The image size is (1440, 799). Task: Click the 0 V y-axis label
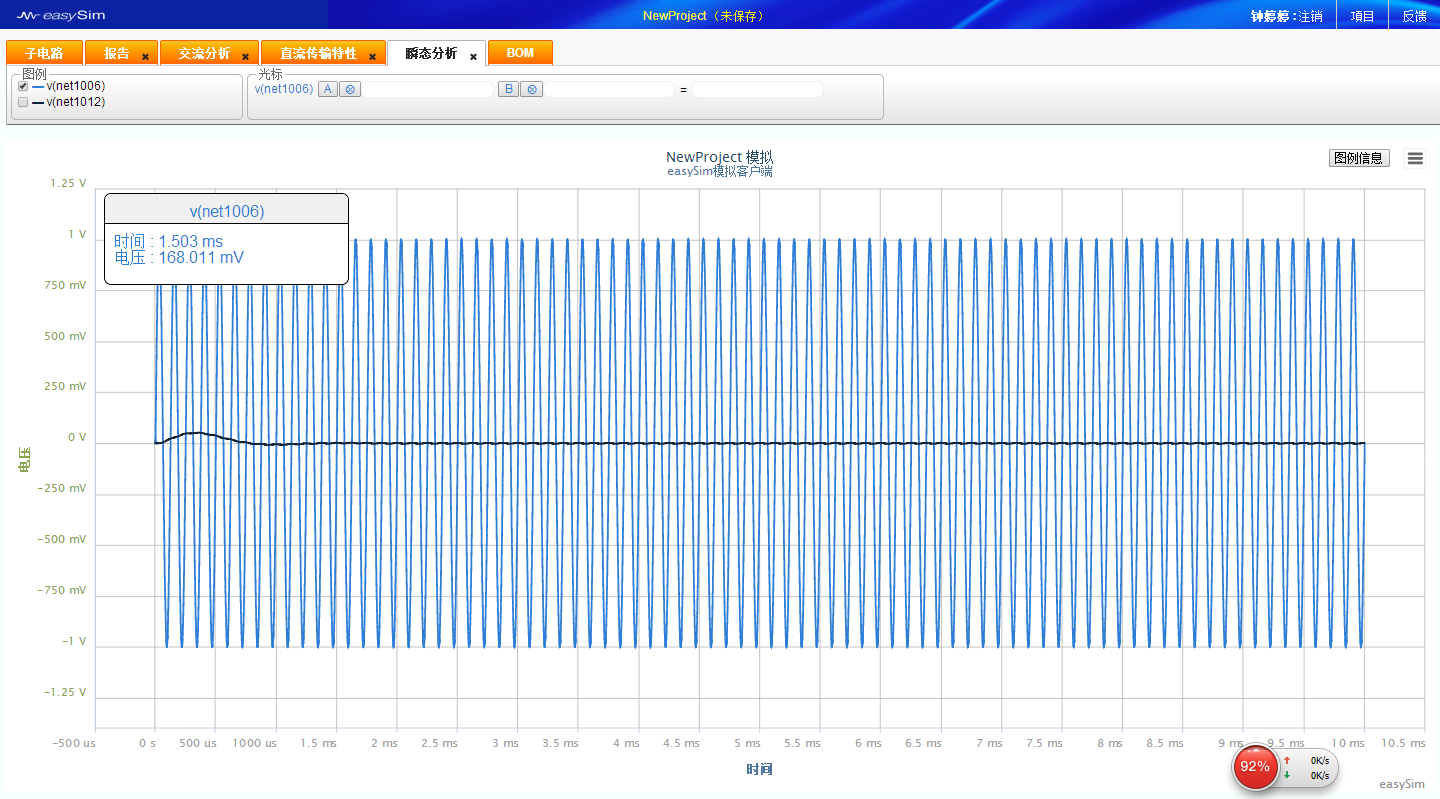tap(77, 437)
